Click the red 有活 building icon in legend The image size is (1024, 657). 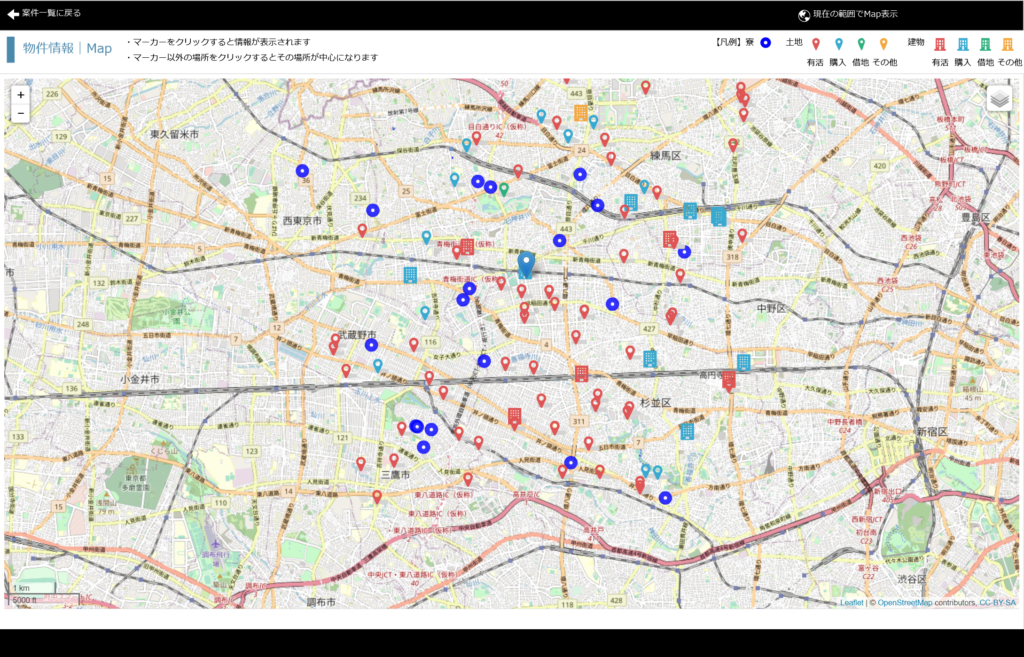[939, 44]
